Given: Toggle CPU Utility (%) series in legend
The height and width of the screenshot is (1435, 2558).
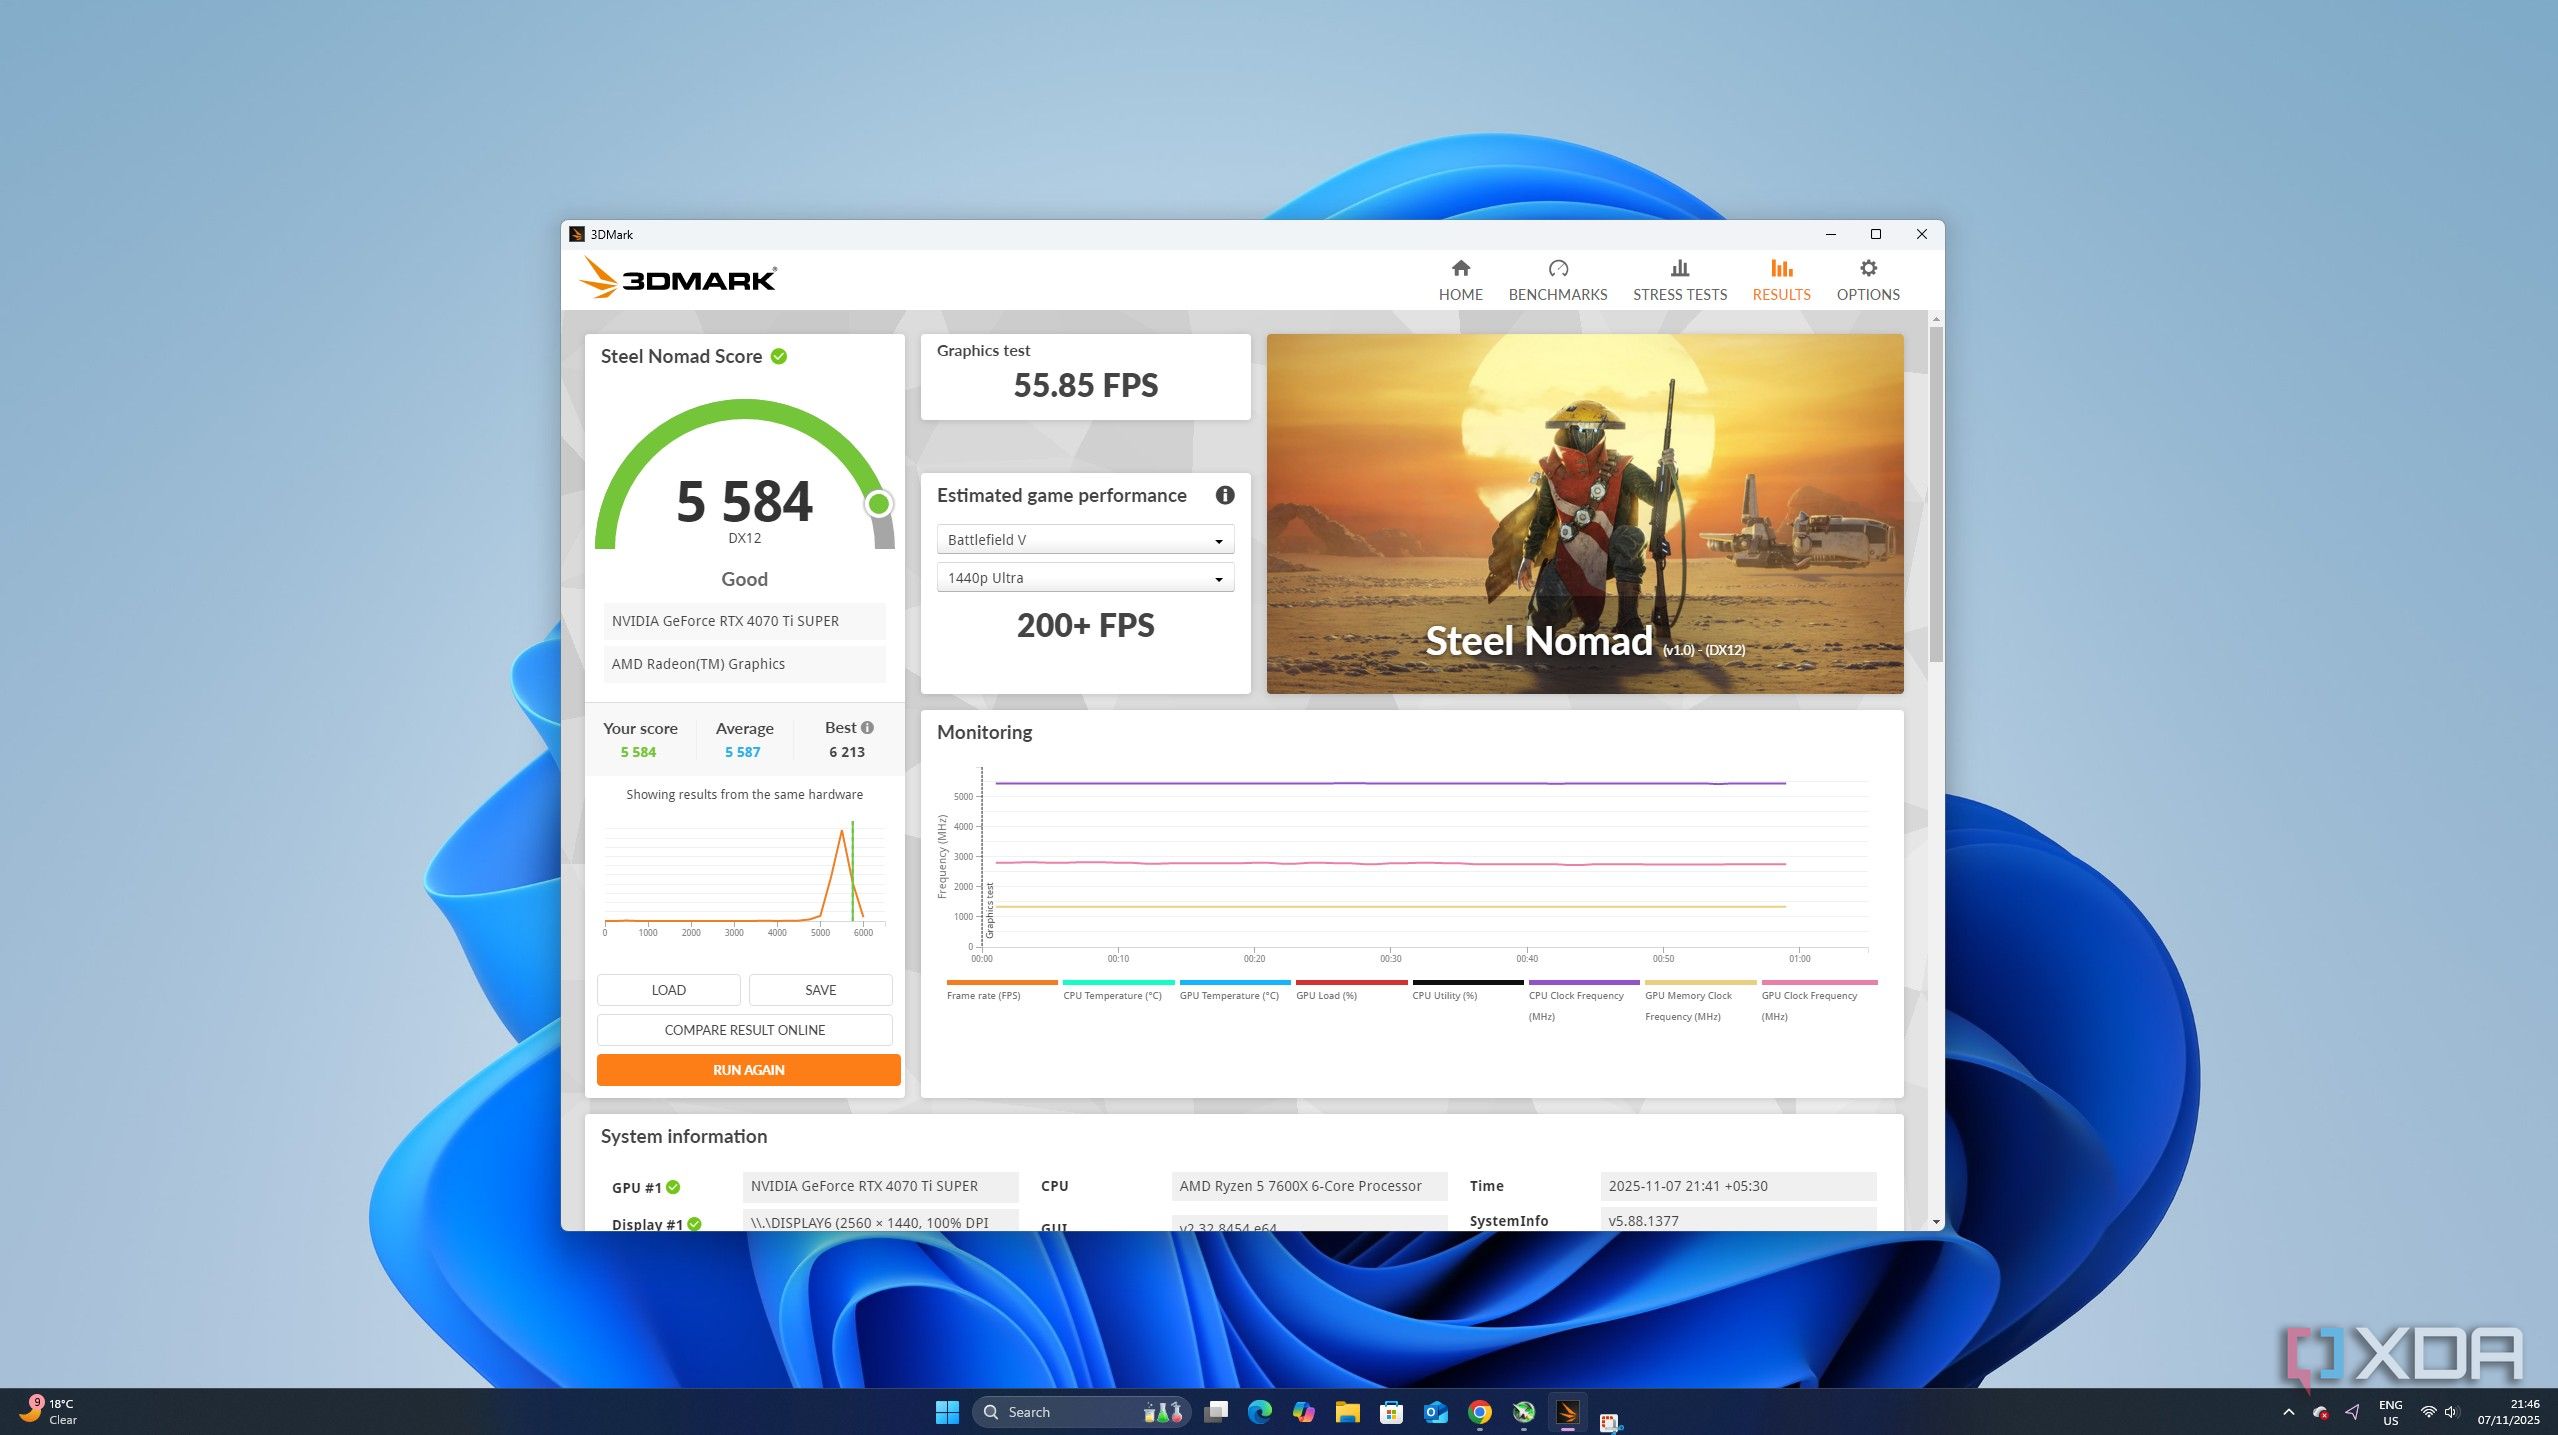Looking at the screenshot, I should click(x=1467, y=991).
